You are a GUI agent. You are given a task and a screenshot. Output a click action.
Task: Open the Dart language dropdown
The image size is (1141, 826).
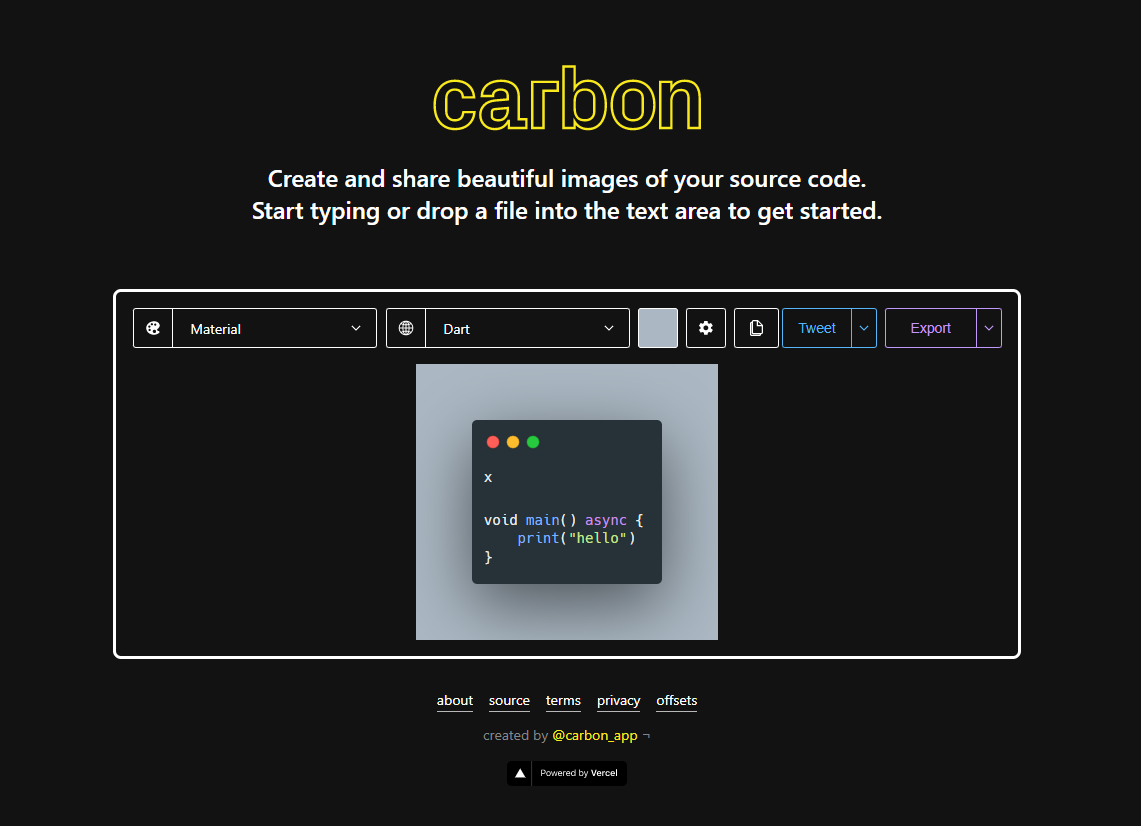point(528,328)
